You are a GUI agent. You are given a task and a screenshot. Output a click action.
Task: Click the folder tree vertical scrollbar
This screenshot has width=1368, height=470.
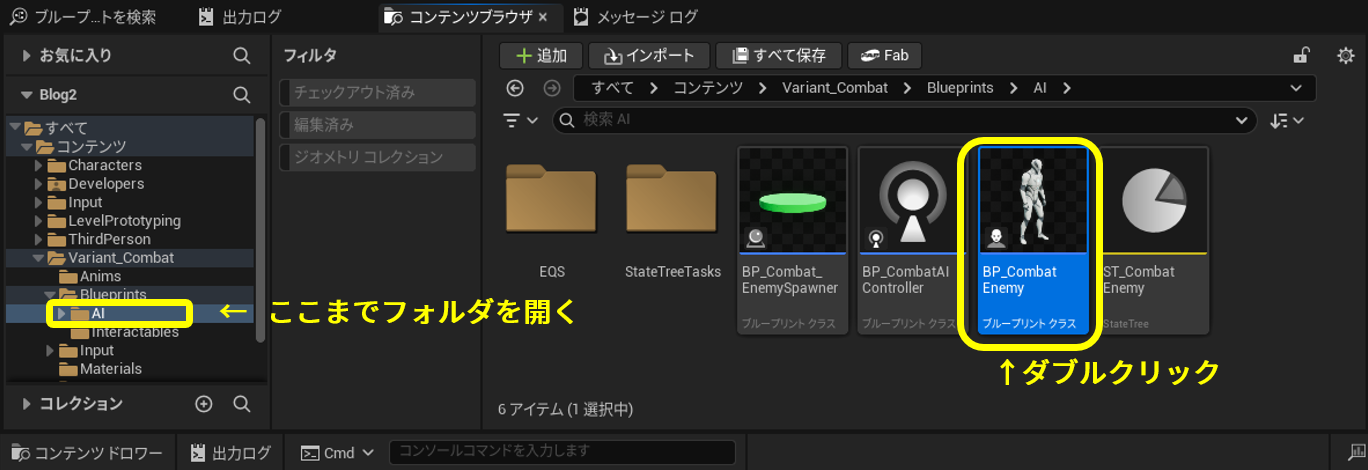pos(261,230)
